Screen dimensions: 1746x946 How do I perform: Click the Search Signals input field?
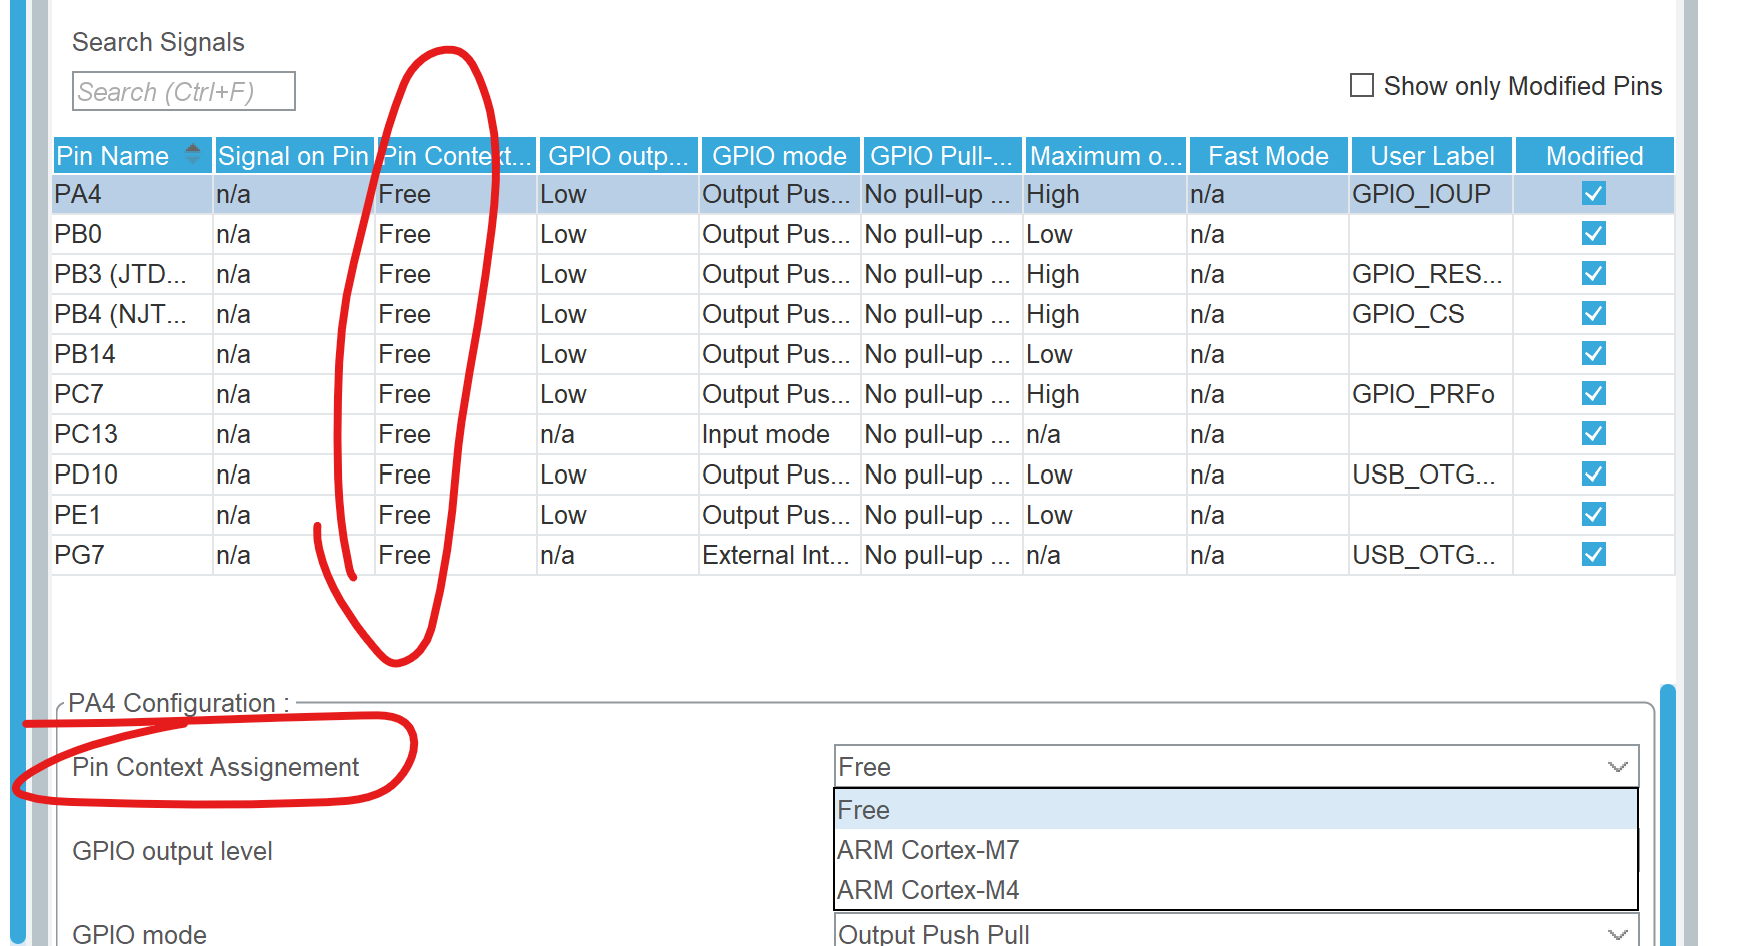click(183, 91)
